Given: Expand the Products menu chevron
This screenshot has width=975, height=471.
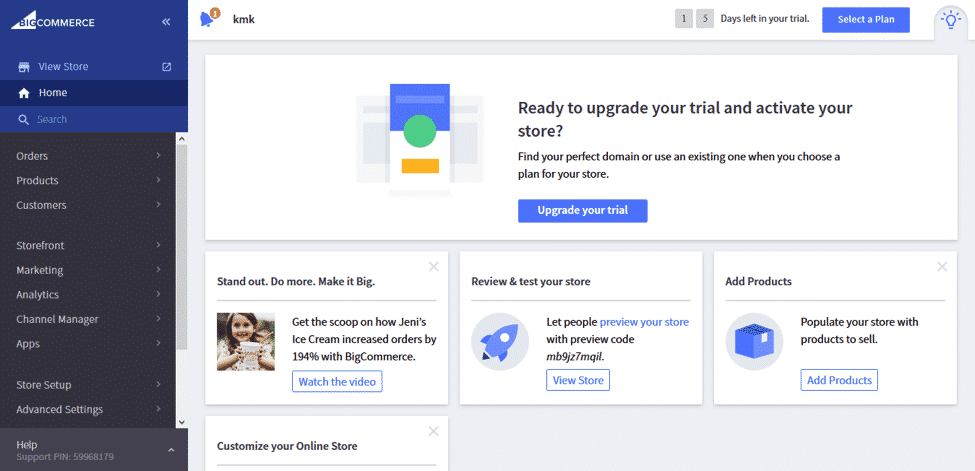Looking at the screenshot, I should [x=159, y=180].
